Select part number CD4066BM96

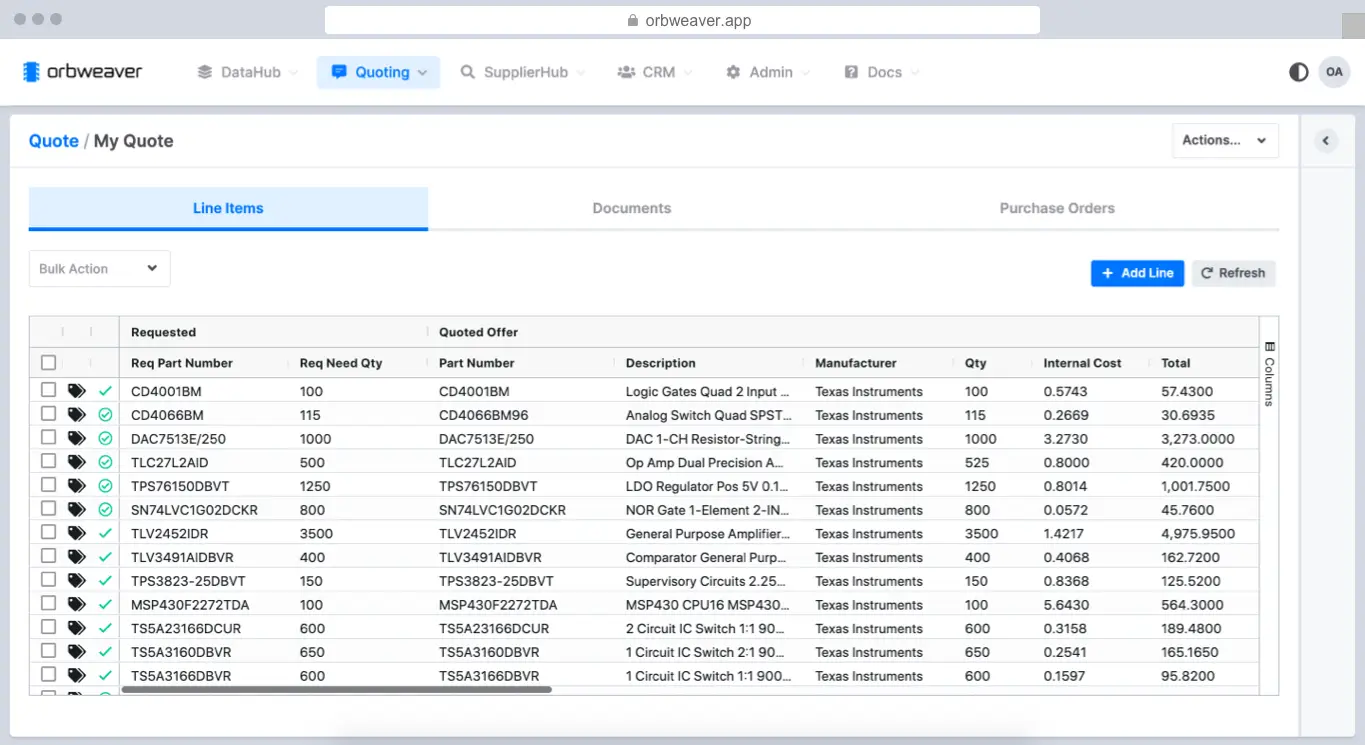click(484, 415)
